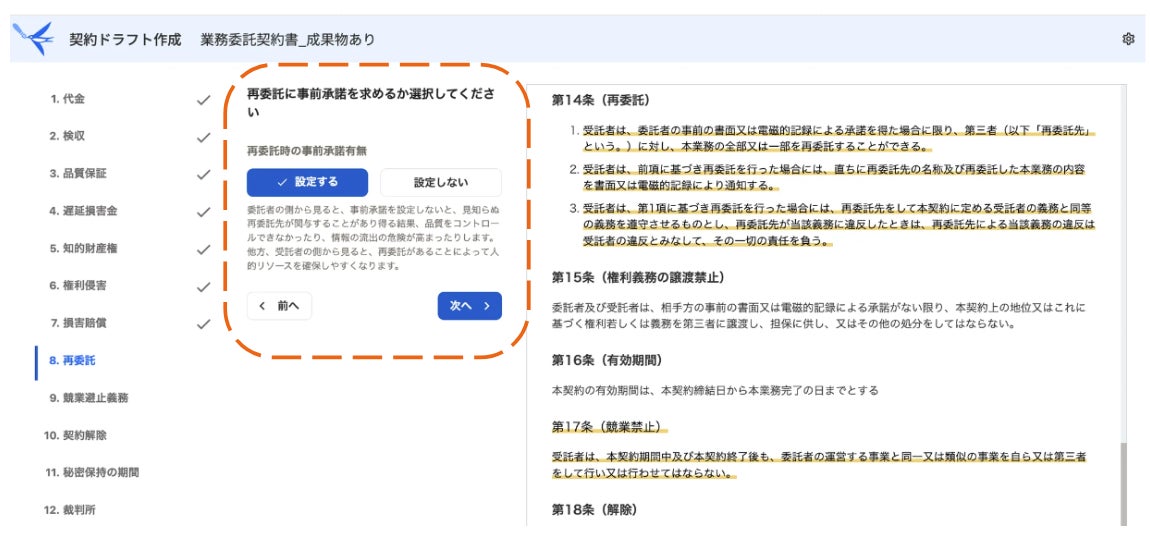Click the bird logo icon in header

coord(34,38)
